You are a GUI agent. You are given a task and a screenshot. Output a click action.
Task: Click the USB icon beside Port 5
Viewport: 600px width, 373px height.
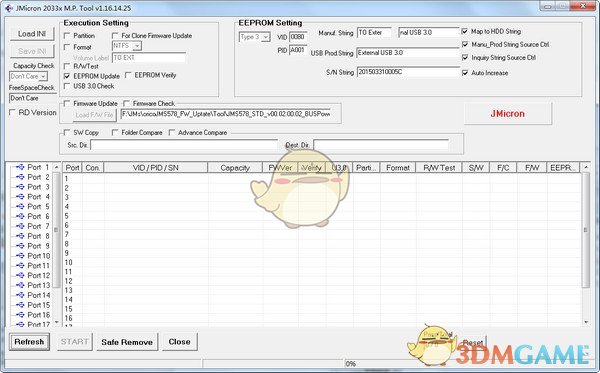[20, 207]
